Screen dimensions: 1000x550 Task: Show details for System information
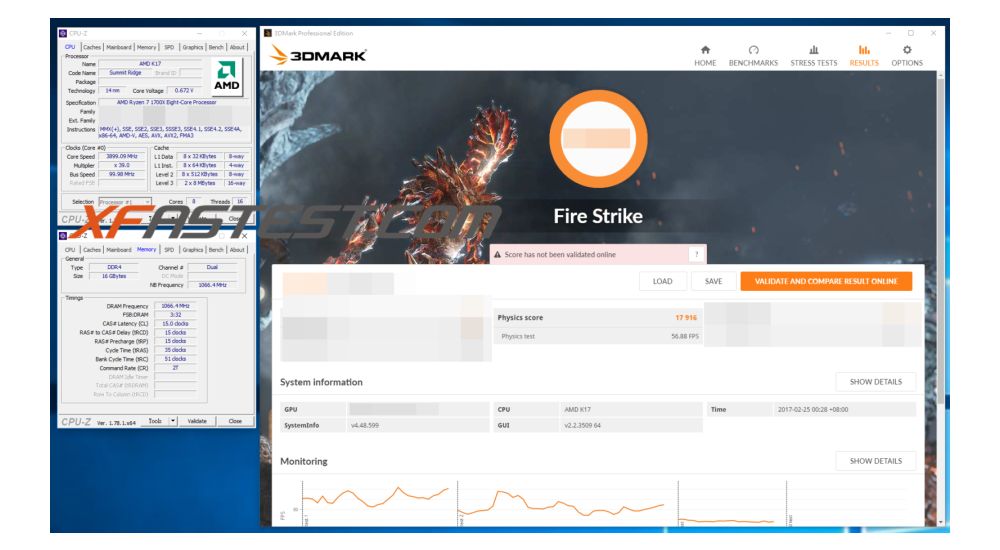tap(875, 382)
